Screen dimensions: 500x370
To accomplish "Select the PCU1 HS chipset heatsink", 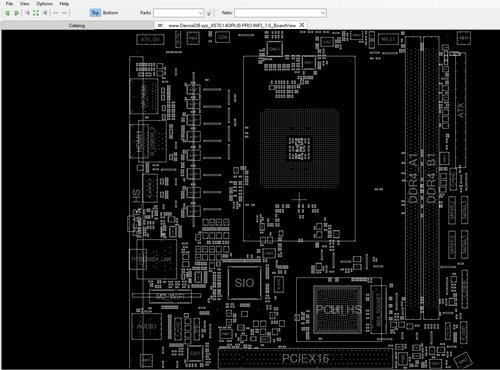I will click(338, 309).
